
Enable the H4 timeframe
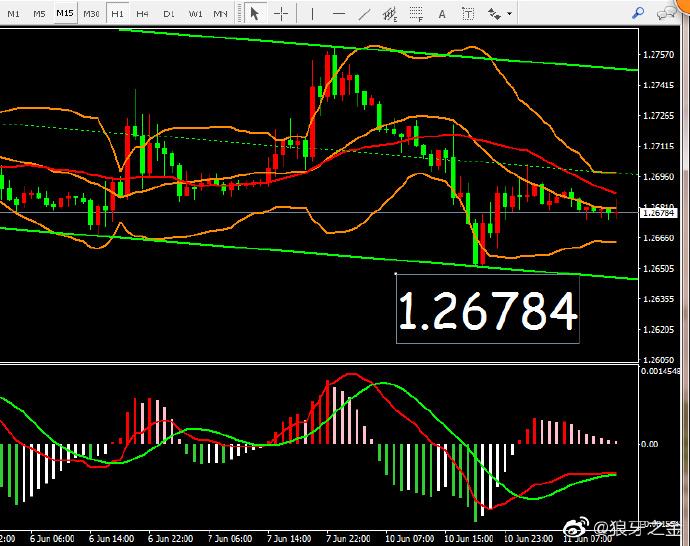tap(143, 14)
